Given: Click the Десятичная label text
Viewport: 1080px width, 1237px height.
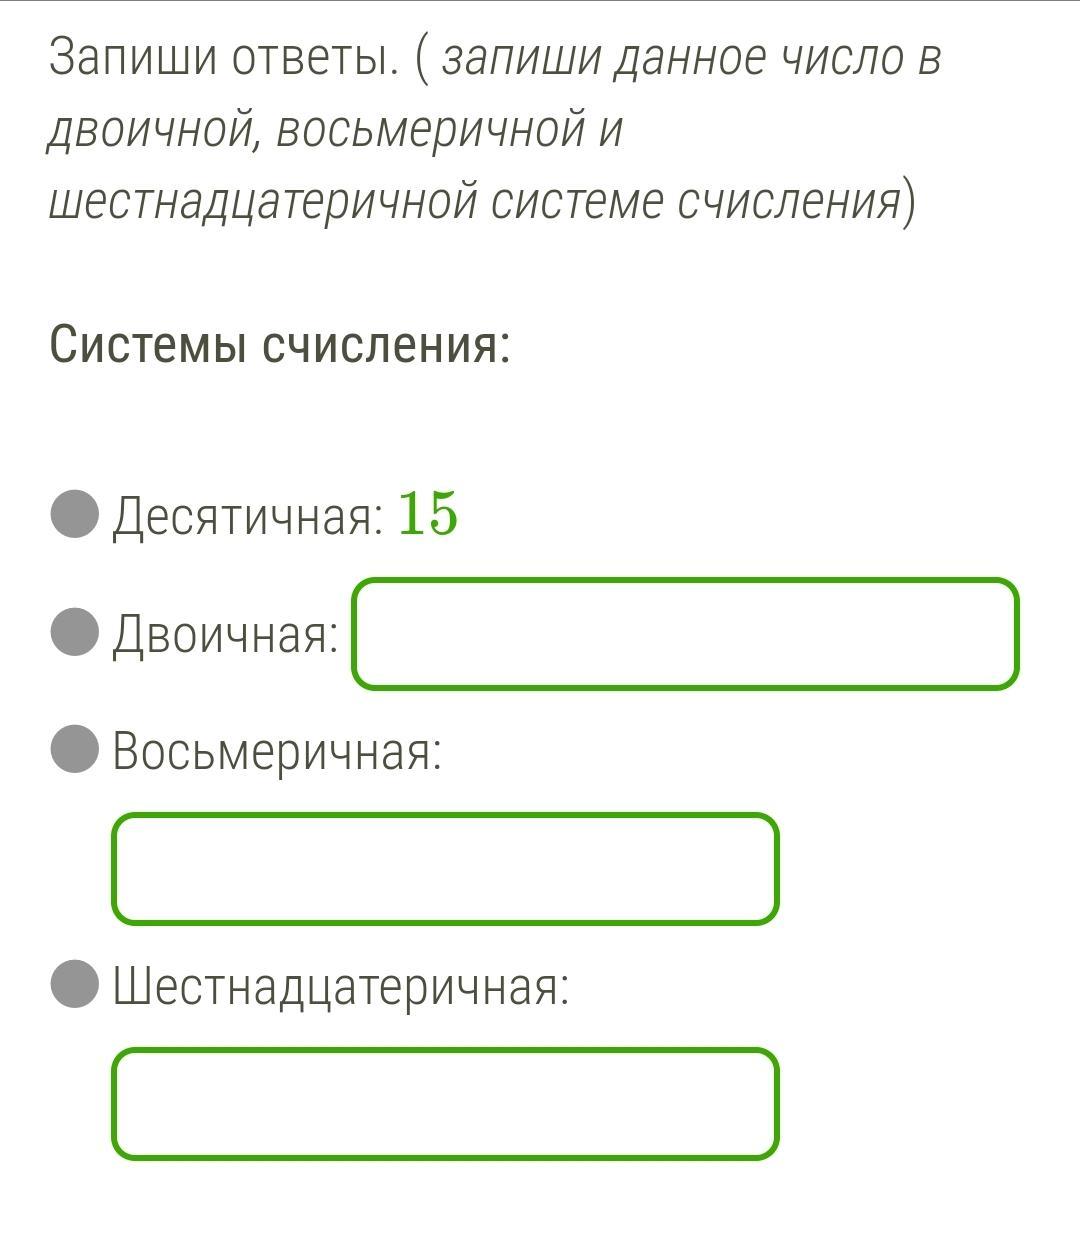Looking at the screenshot, I should [247, 518].
